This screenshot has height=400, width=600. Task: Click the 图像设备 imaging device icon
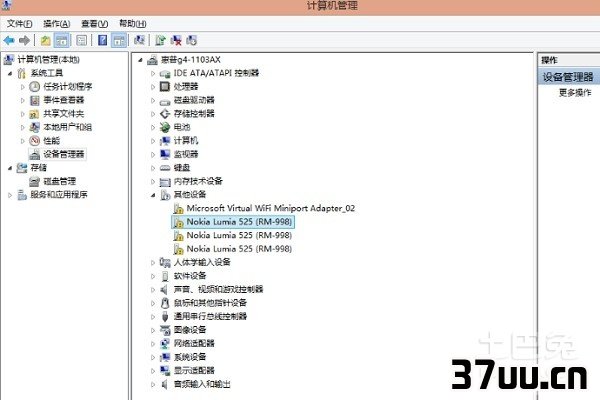tap(165, 330)
